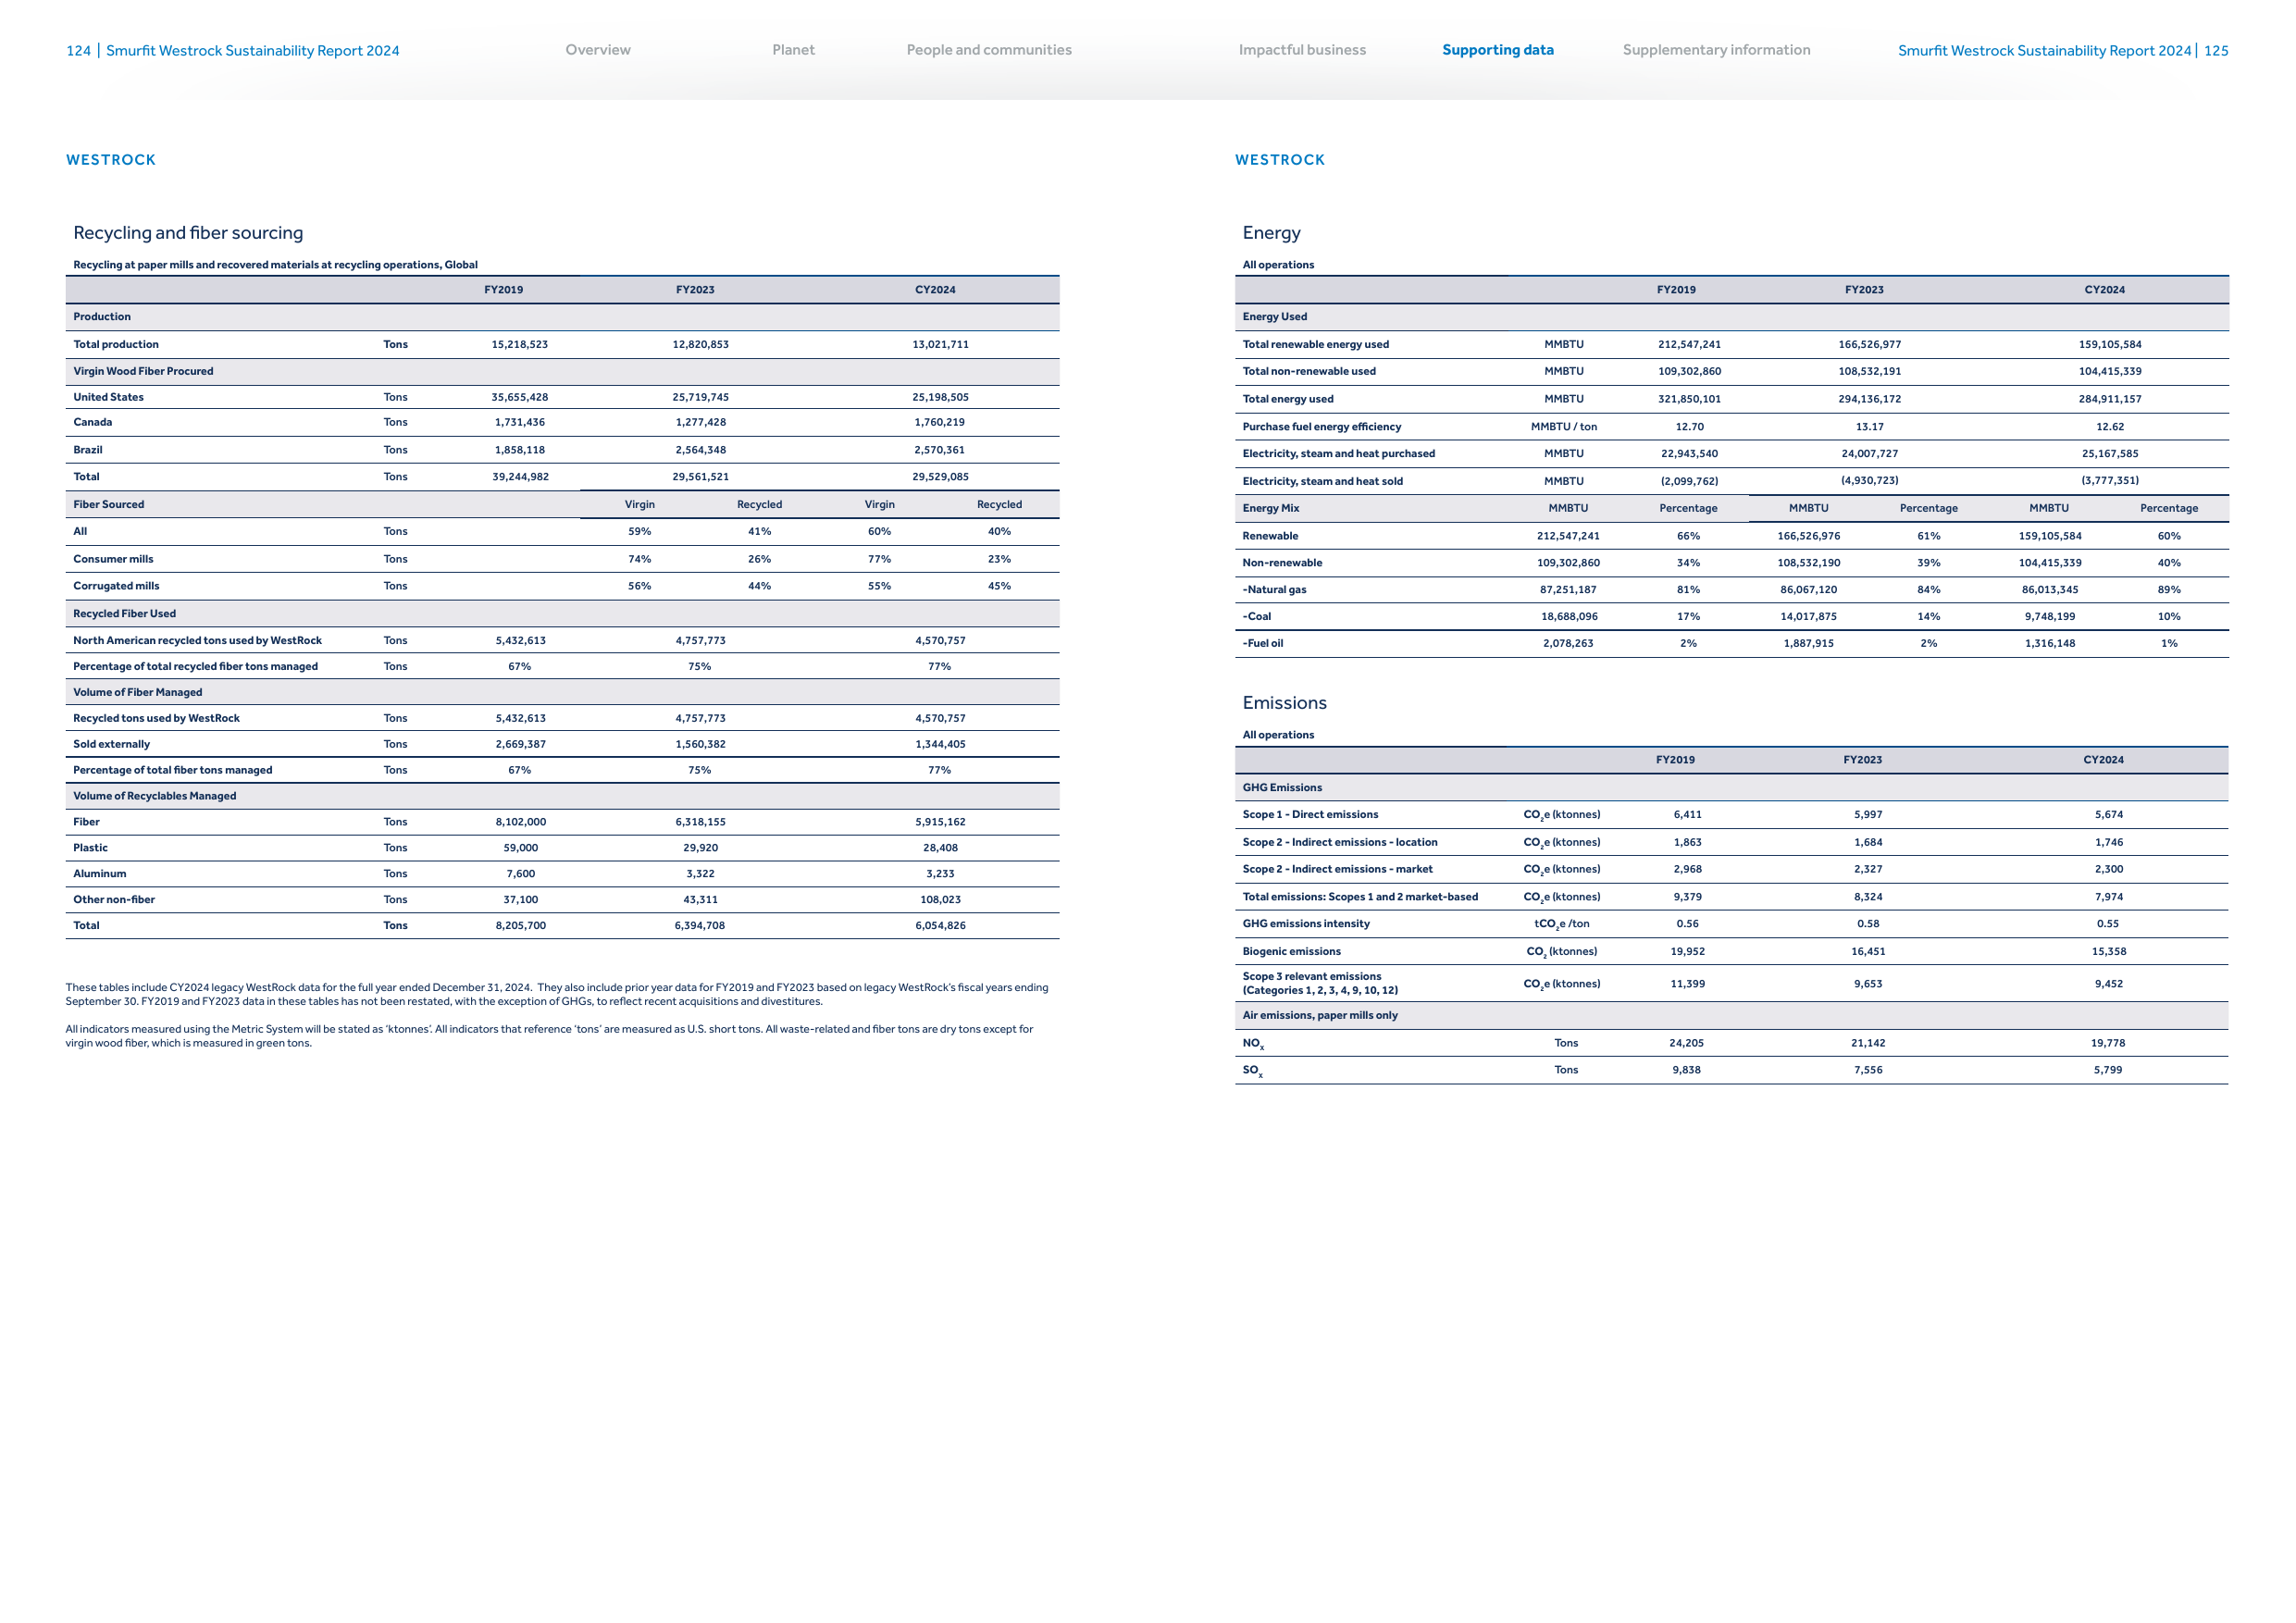Select the Canada row label
Viewport: 2296px width, 1623px height.
point(93,422)
